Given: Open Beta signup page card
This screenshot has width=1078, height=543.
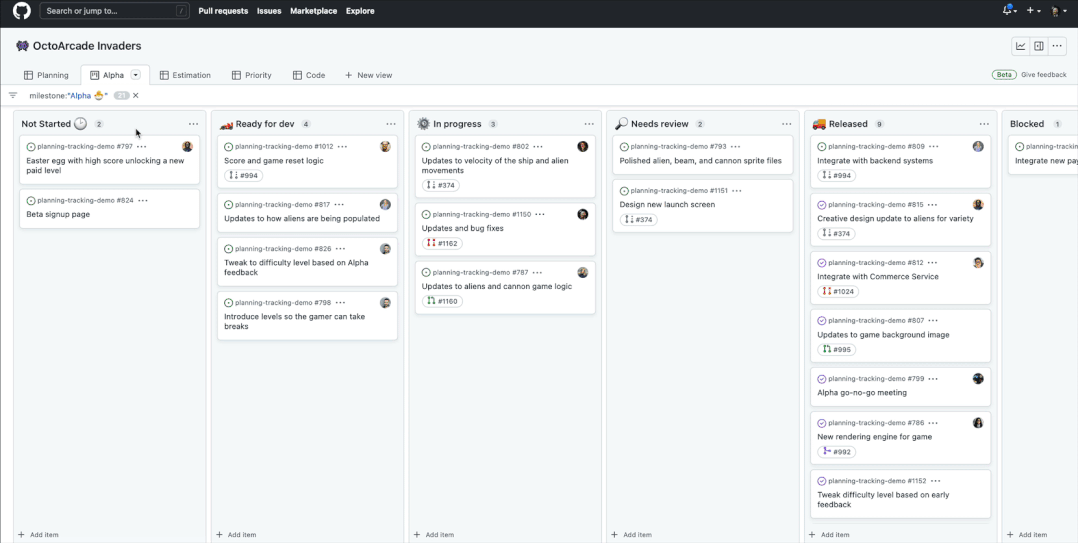Looking at the screenshot, I should tap(58, 214).
